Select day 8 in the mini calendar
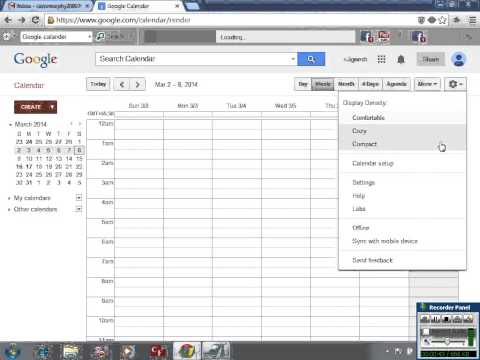480x360 pixels. 79,150
